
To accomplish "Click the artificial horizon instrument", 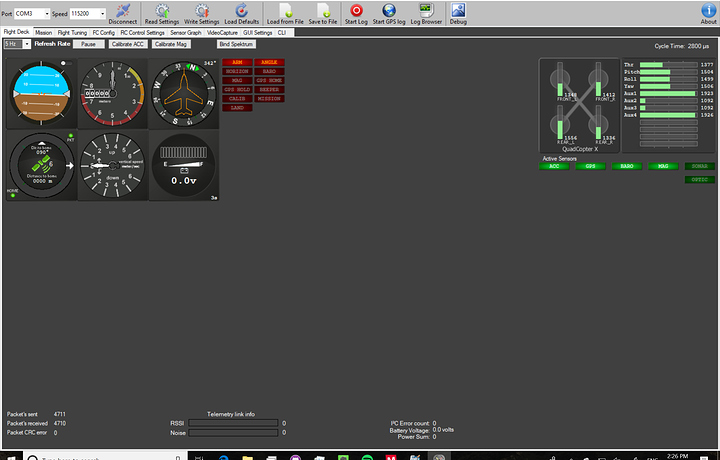I will 41,93.
